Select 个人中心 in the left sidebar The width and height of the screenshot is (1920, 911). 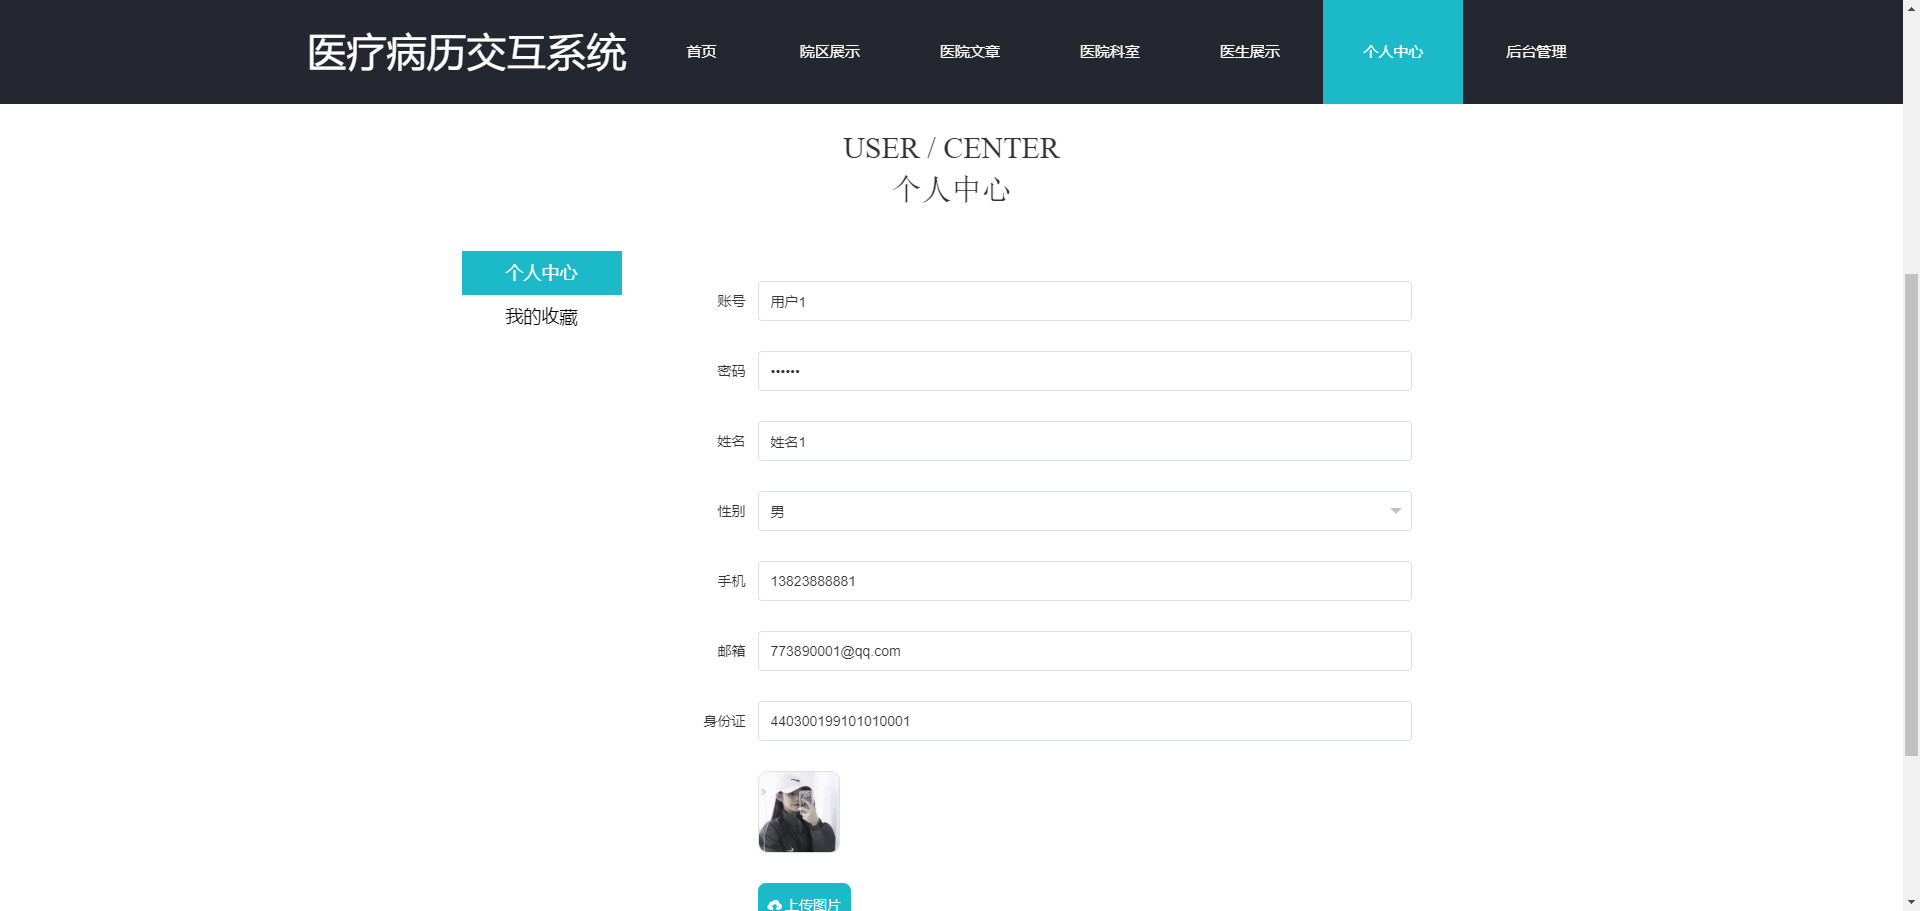541,273
